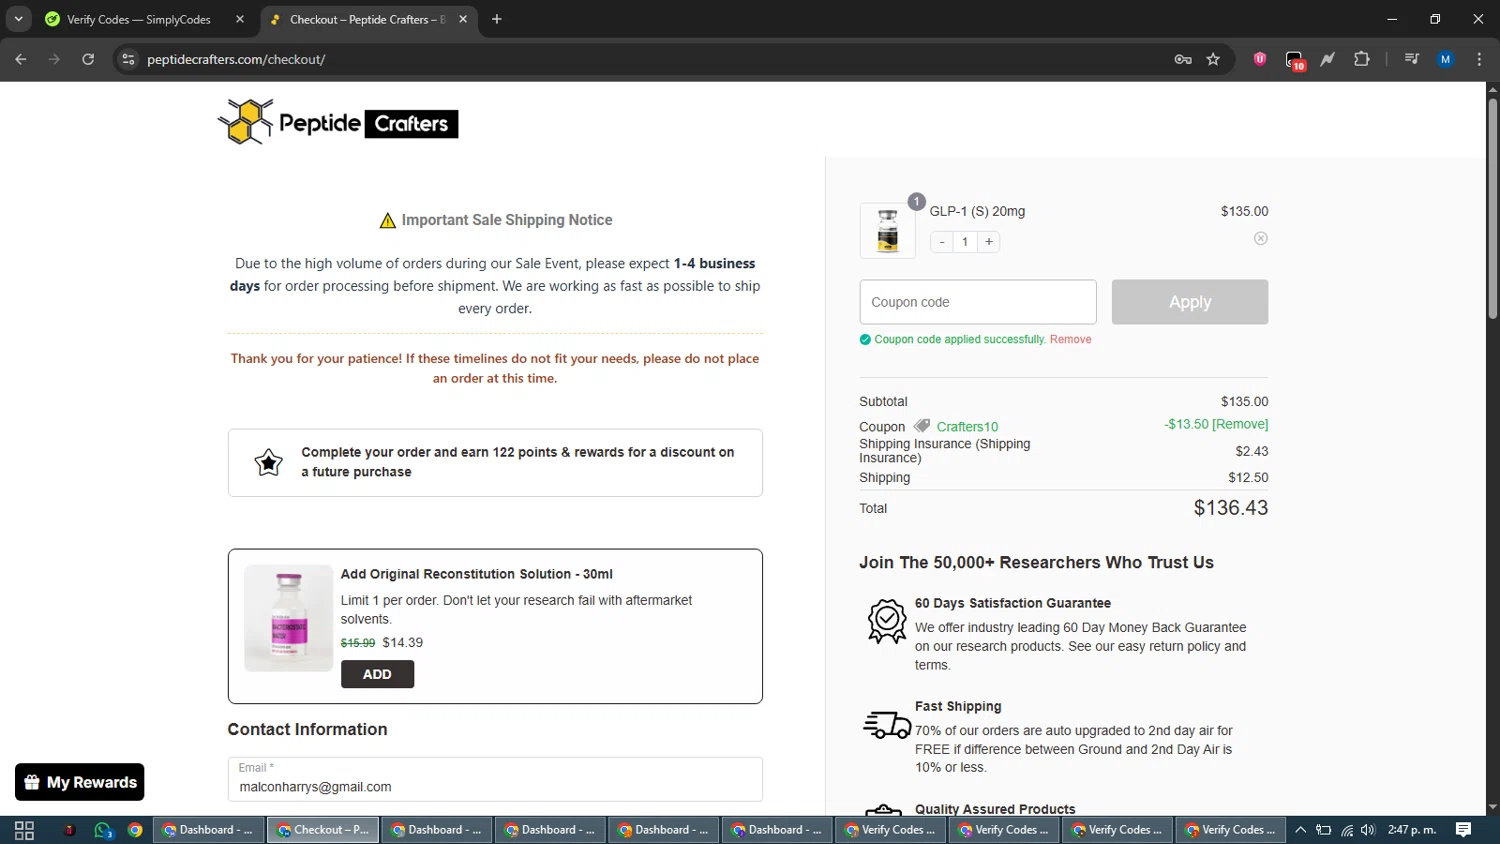Click the page vertical scrollbar thumb
Image resolution: width=1500 pixels, height=844 pixels.
(x=1492, y=208)
